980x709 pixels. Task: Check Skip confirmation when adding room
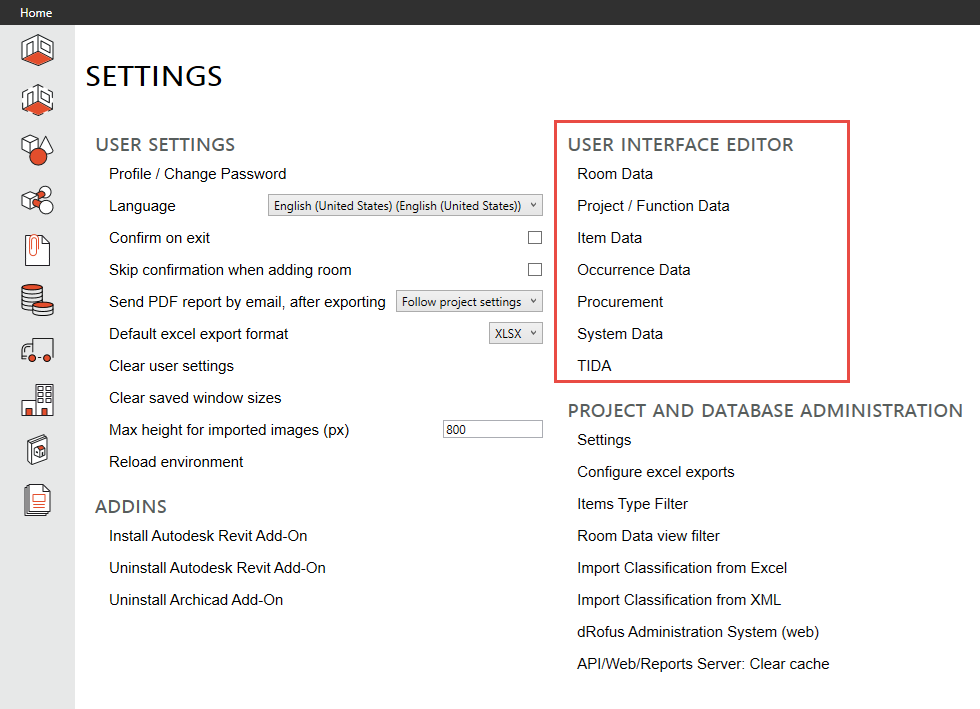pos(535,269)
